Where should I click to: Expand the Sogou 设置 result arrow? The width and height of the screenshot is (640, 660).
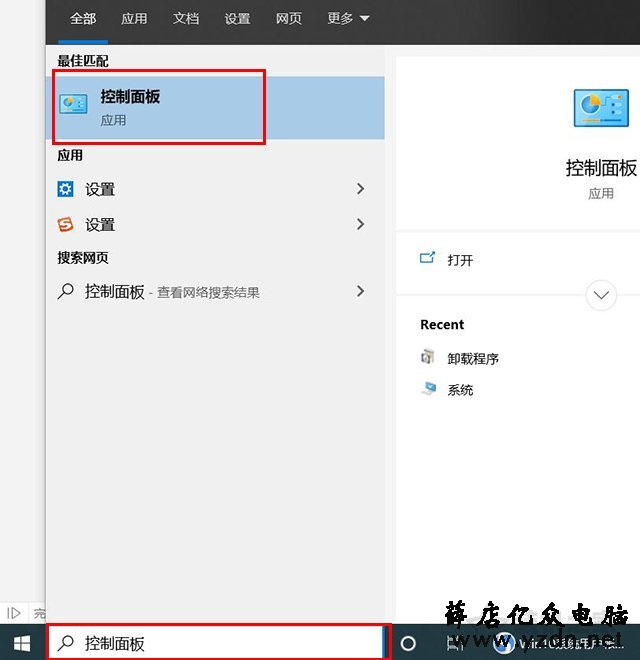pos(360,224)
